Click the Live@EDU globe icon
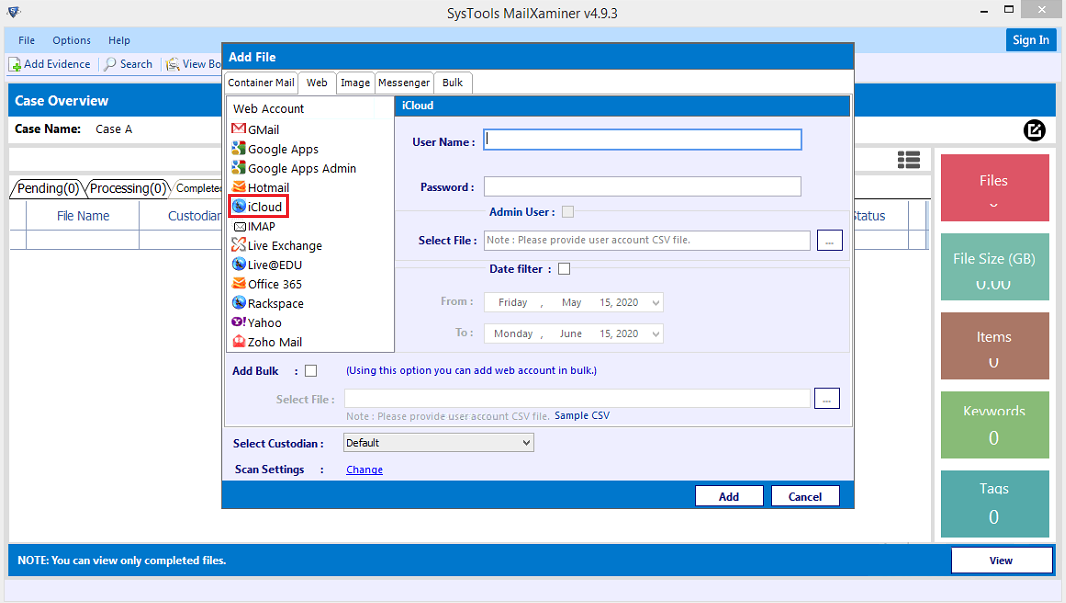The image size is (1066, 603). [x=238, y=264]
